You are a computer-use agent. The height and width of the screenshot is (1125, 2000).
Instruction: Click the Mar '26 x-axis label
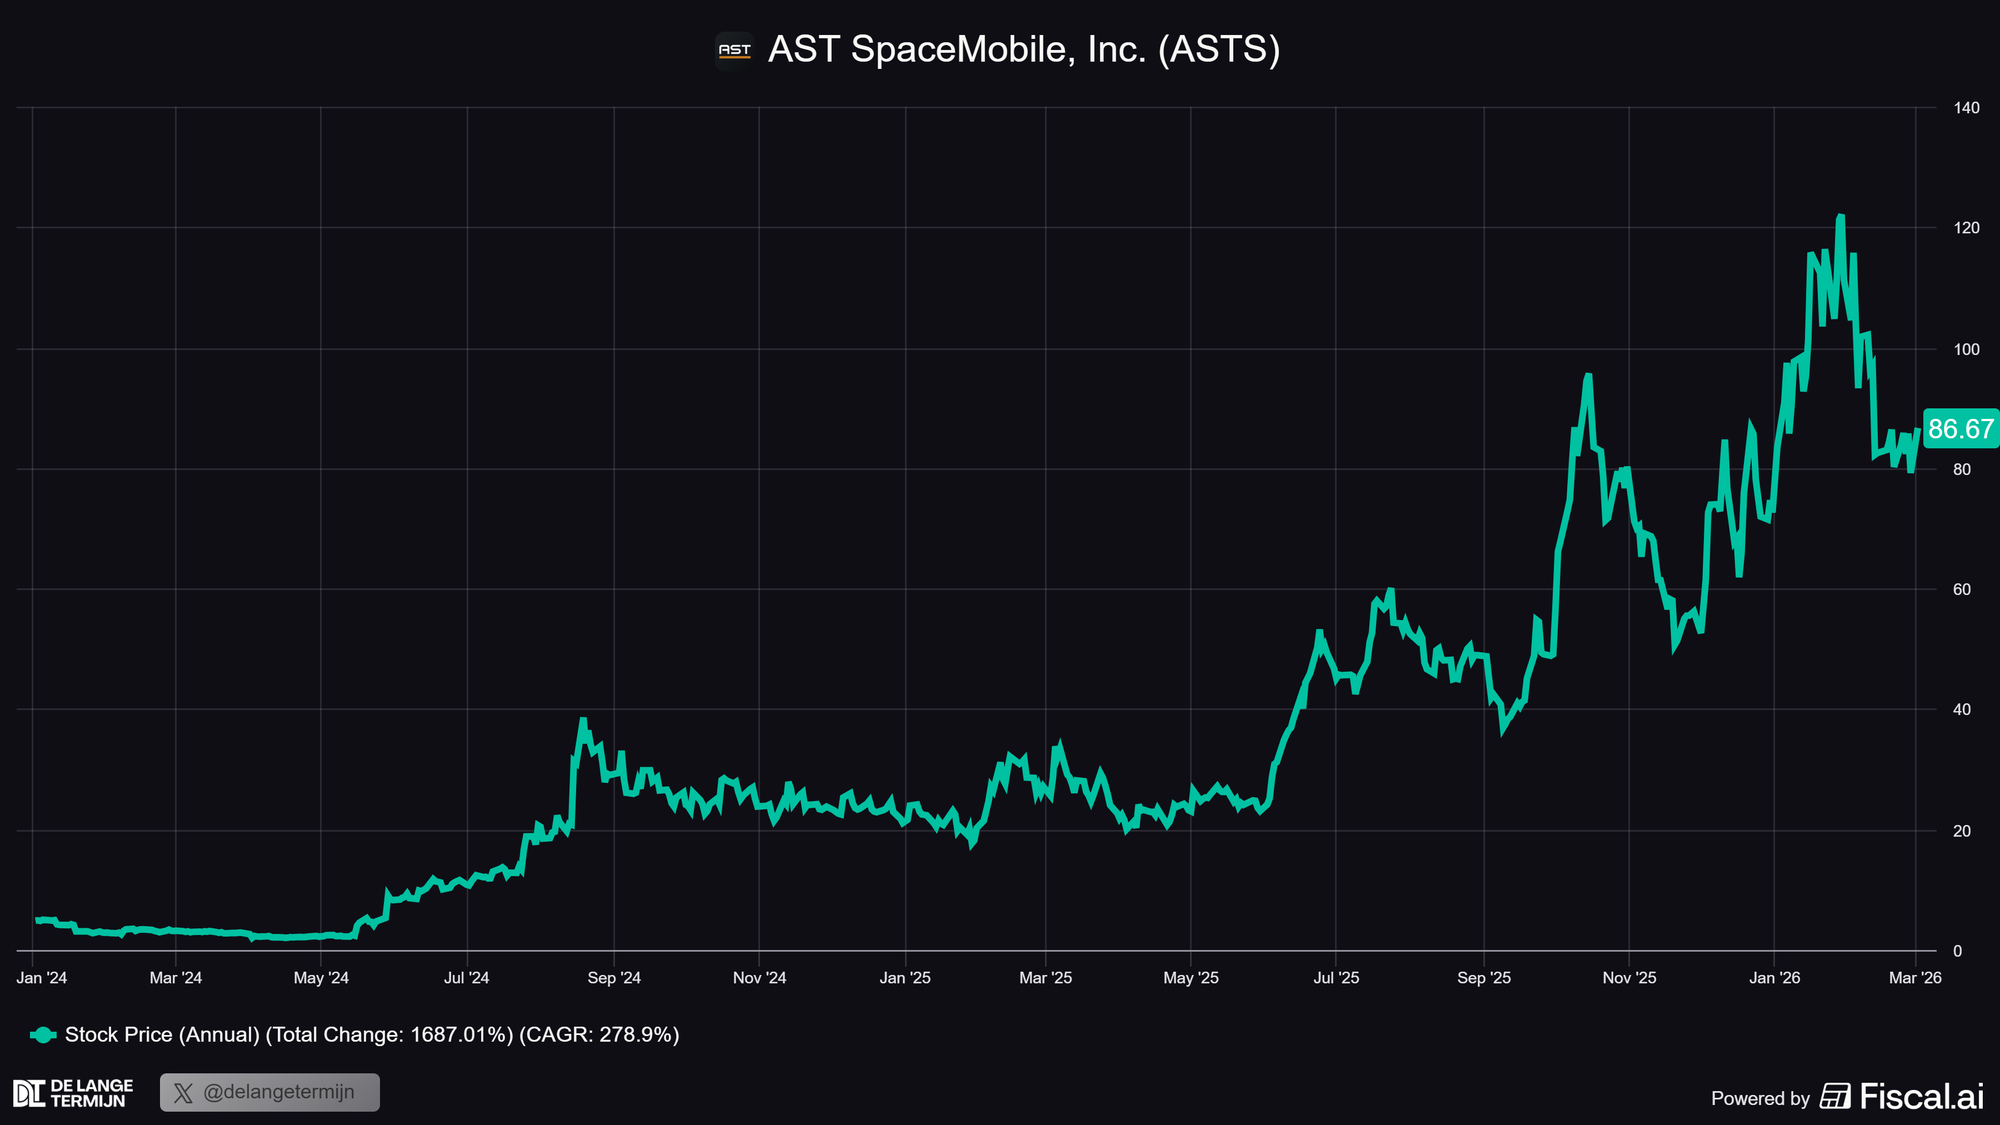[1915, 978]
